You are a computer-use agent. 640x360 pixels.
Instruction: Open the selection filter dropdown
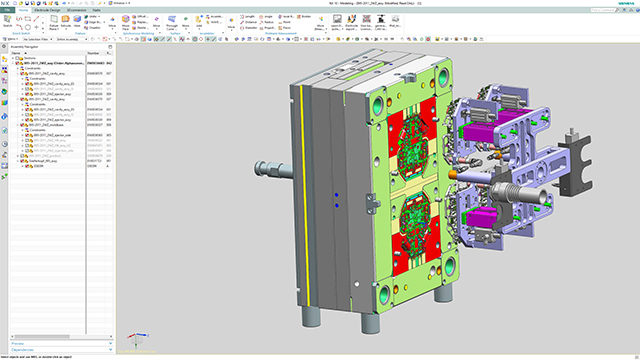pos(38,39)
